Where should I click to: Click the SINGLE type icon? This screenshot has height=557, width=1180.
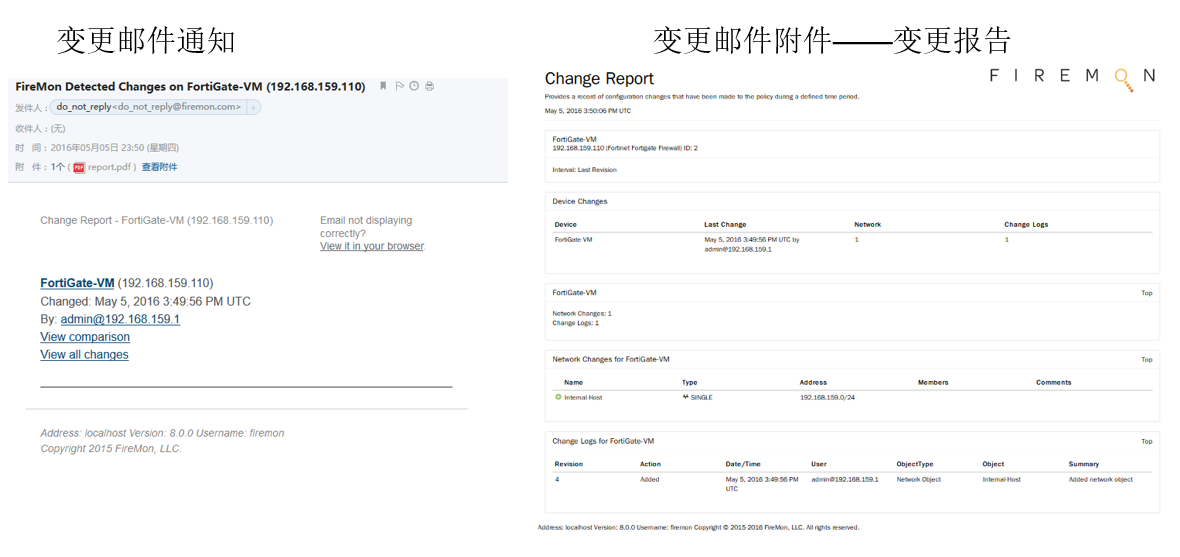coord(685,397)
